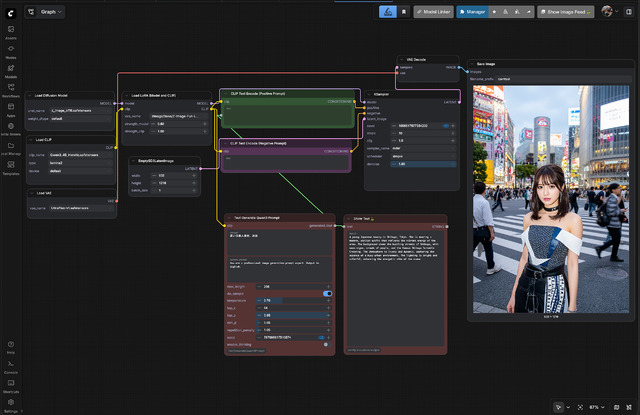Adjust the temperature slider in Qwen3 node
The height and width of the screenshot is (415, 640).
(290, 300)
